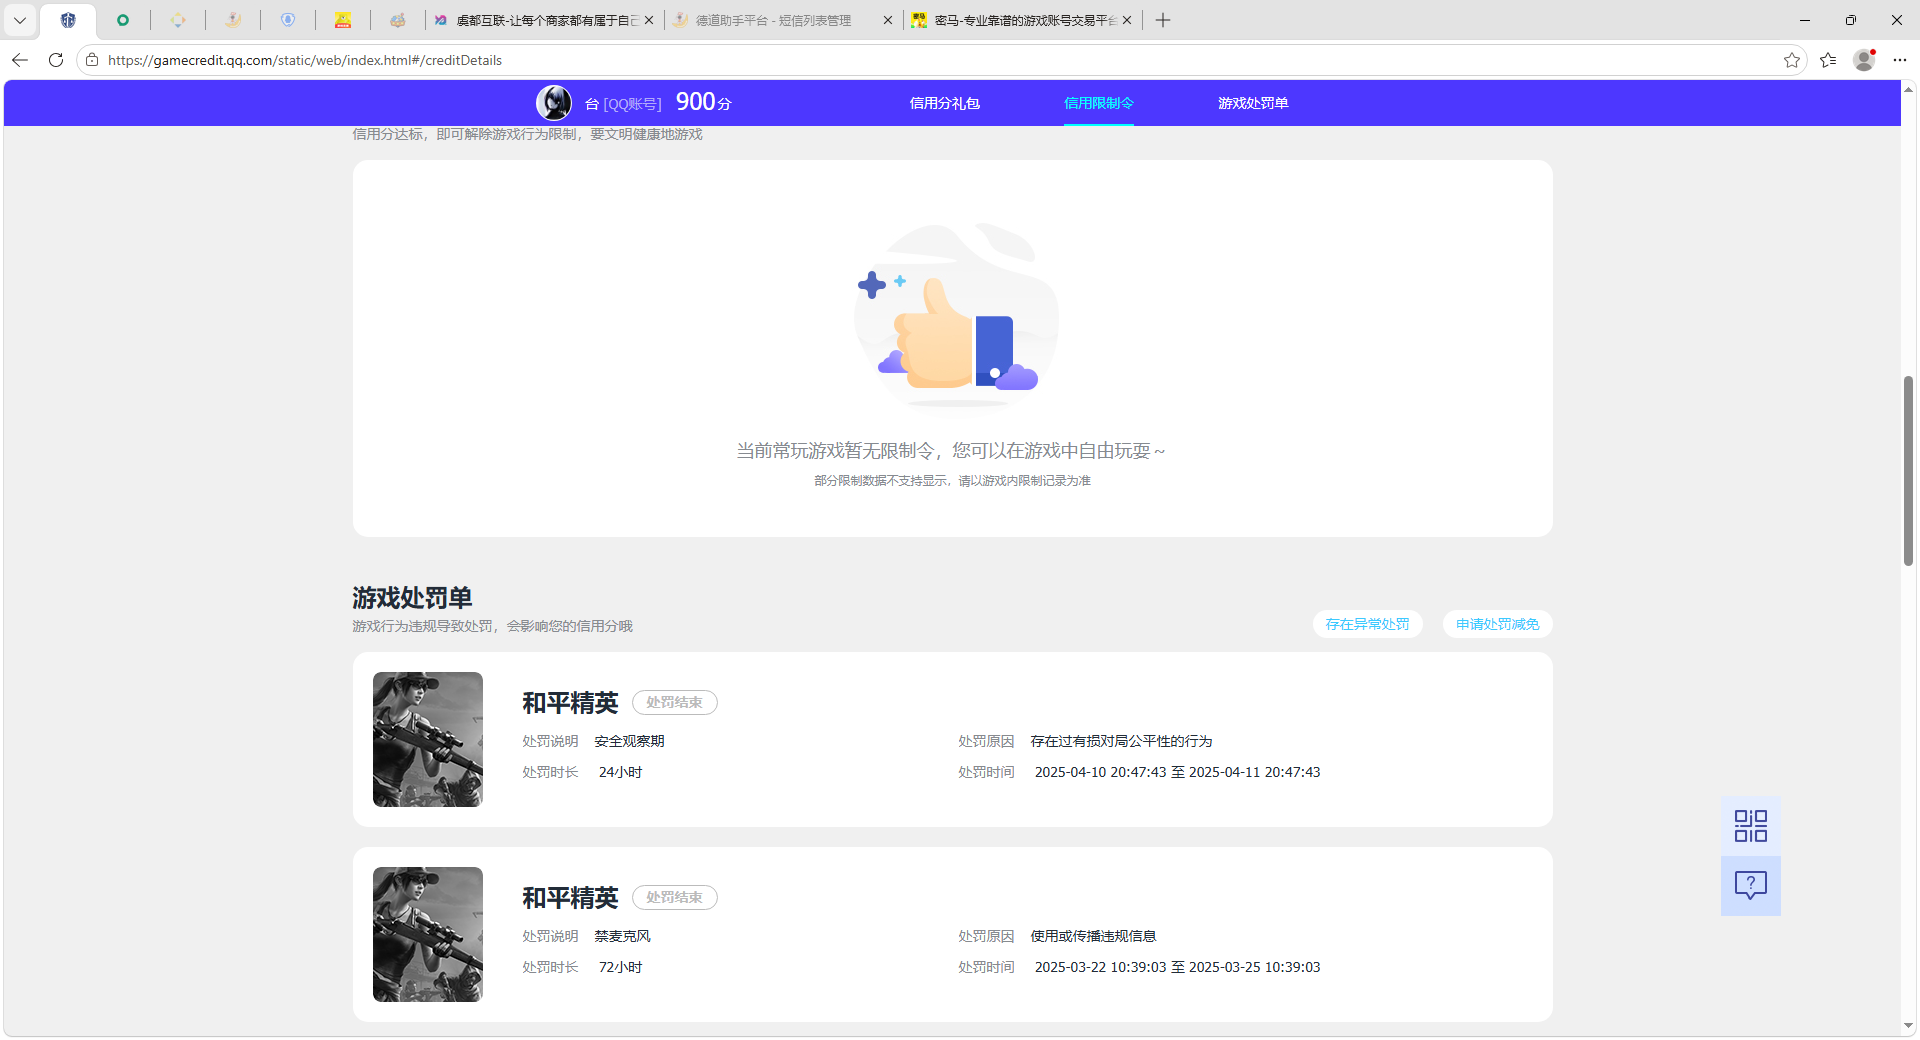Open the help feedback chat icon
Screen dimensions: 1920x1040
(x=1750, y=885)
